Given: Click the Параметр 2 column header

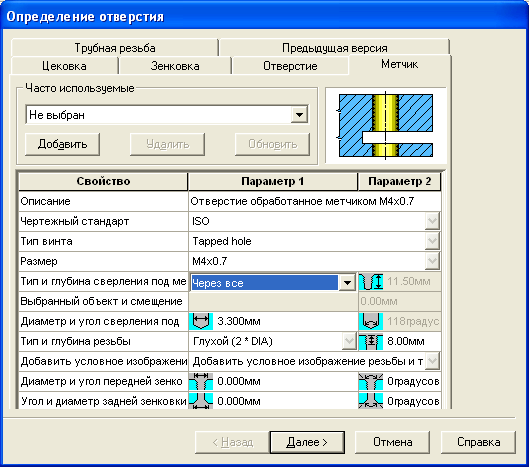Looking at the screenshot, I should pos(399,181).
